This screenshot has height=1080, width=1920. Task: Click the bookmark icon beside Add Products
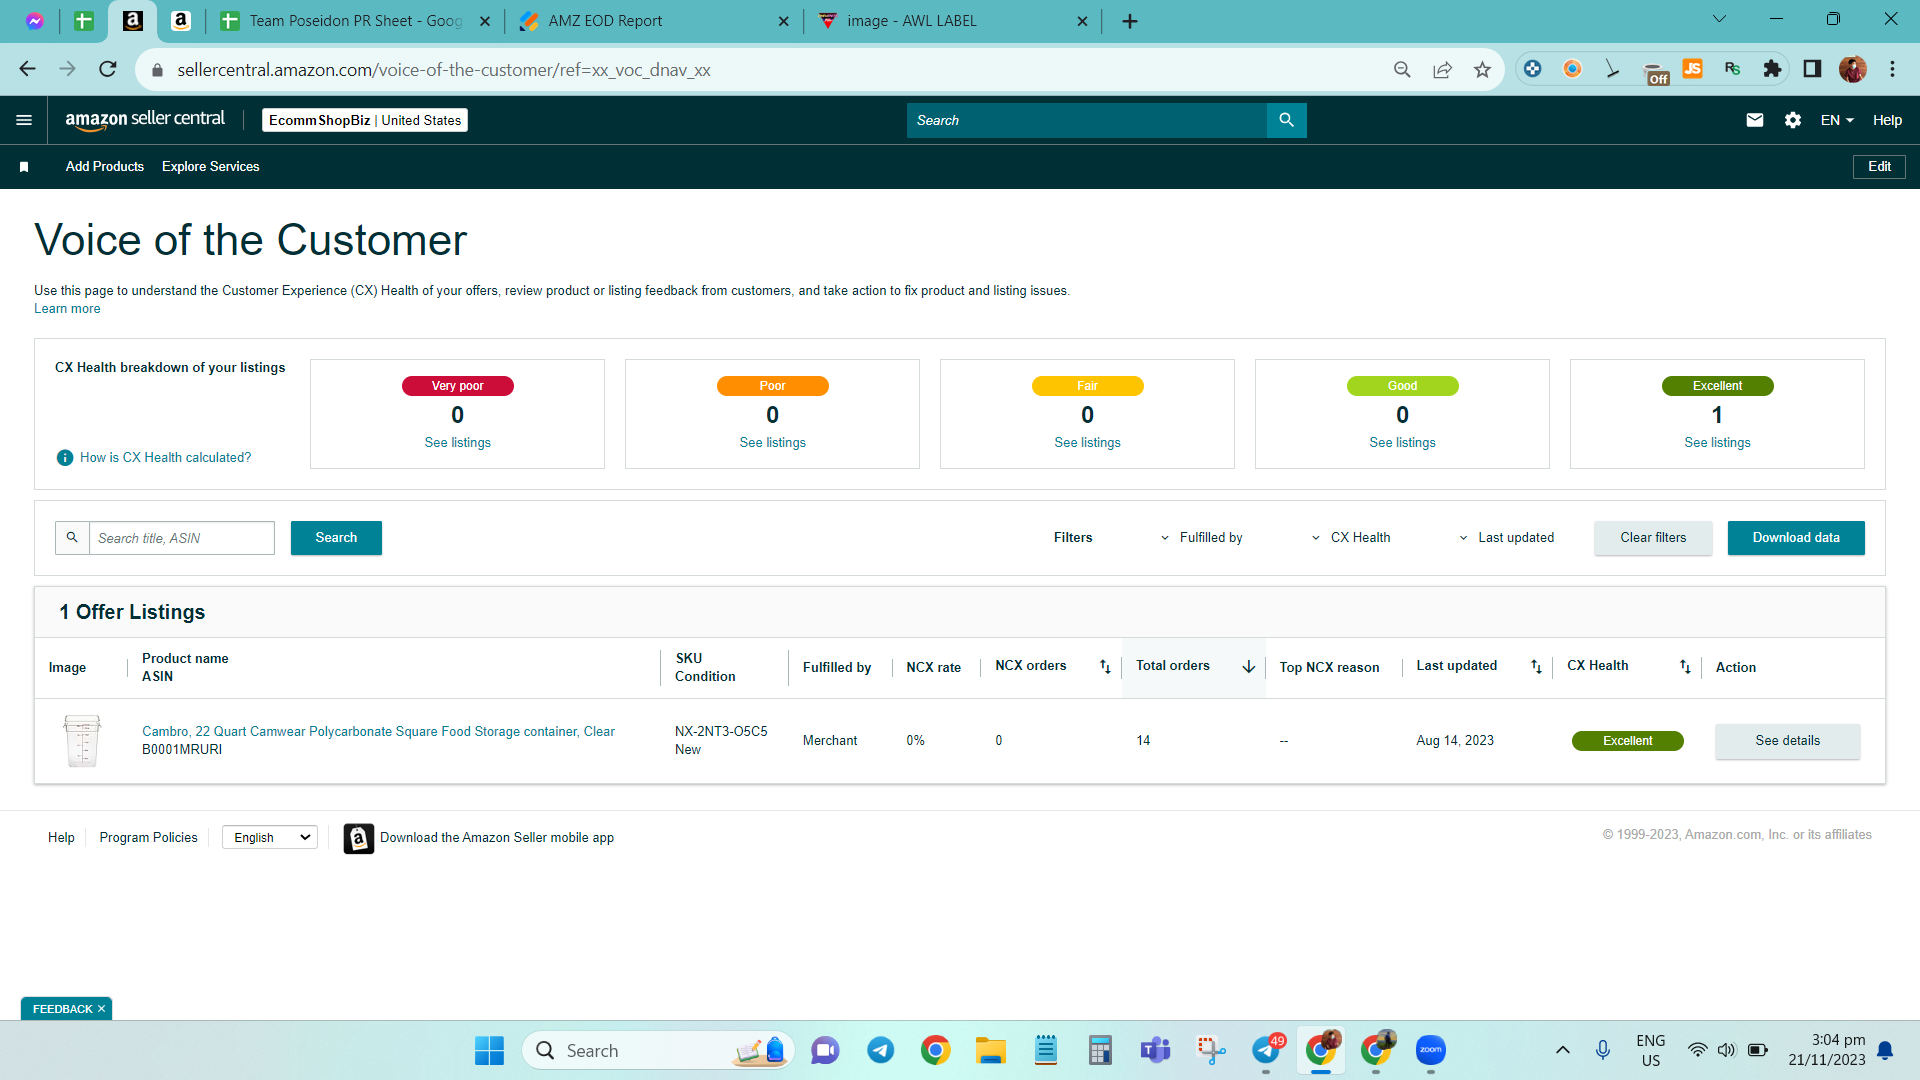(x=24, y=167)
